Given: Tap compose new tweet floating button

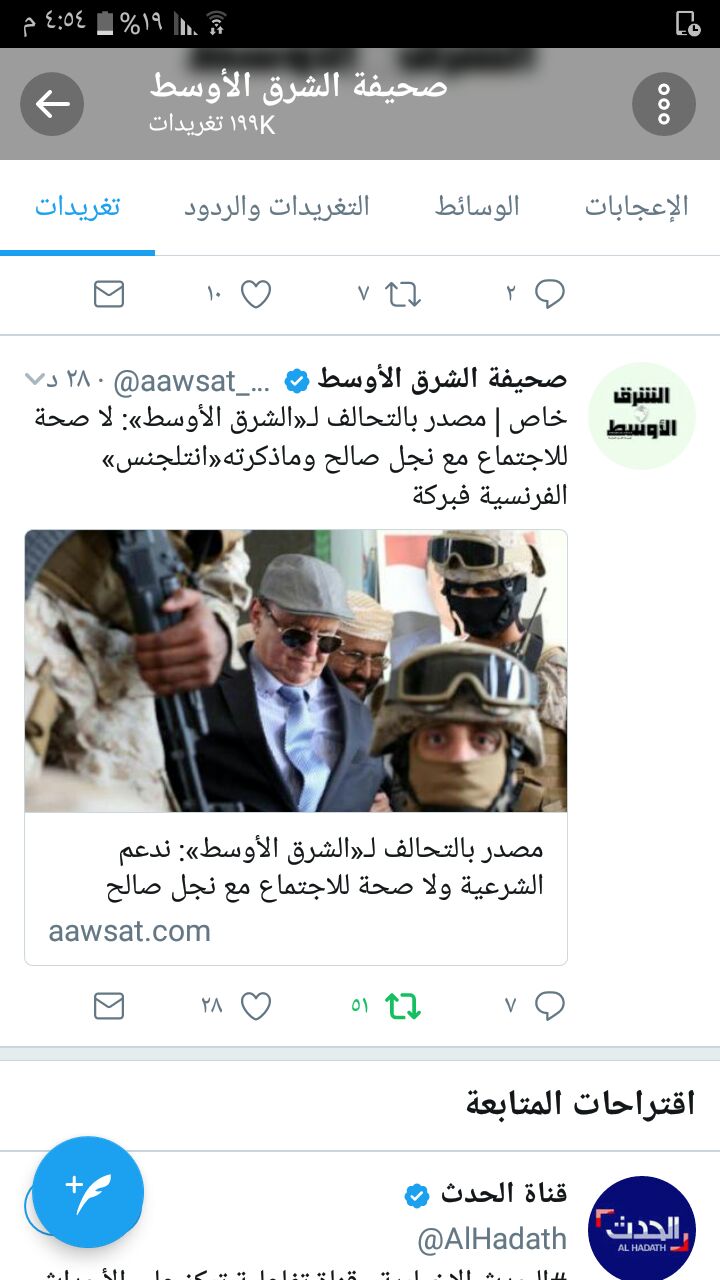Looking at the screenshot, I should point(88,1192).
